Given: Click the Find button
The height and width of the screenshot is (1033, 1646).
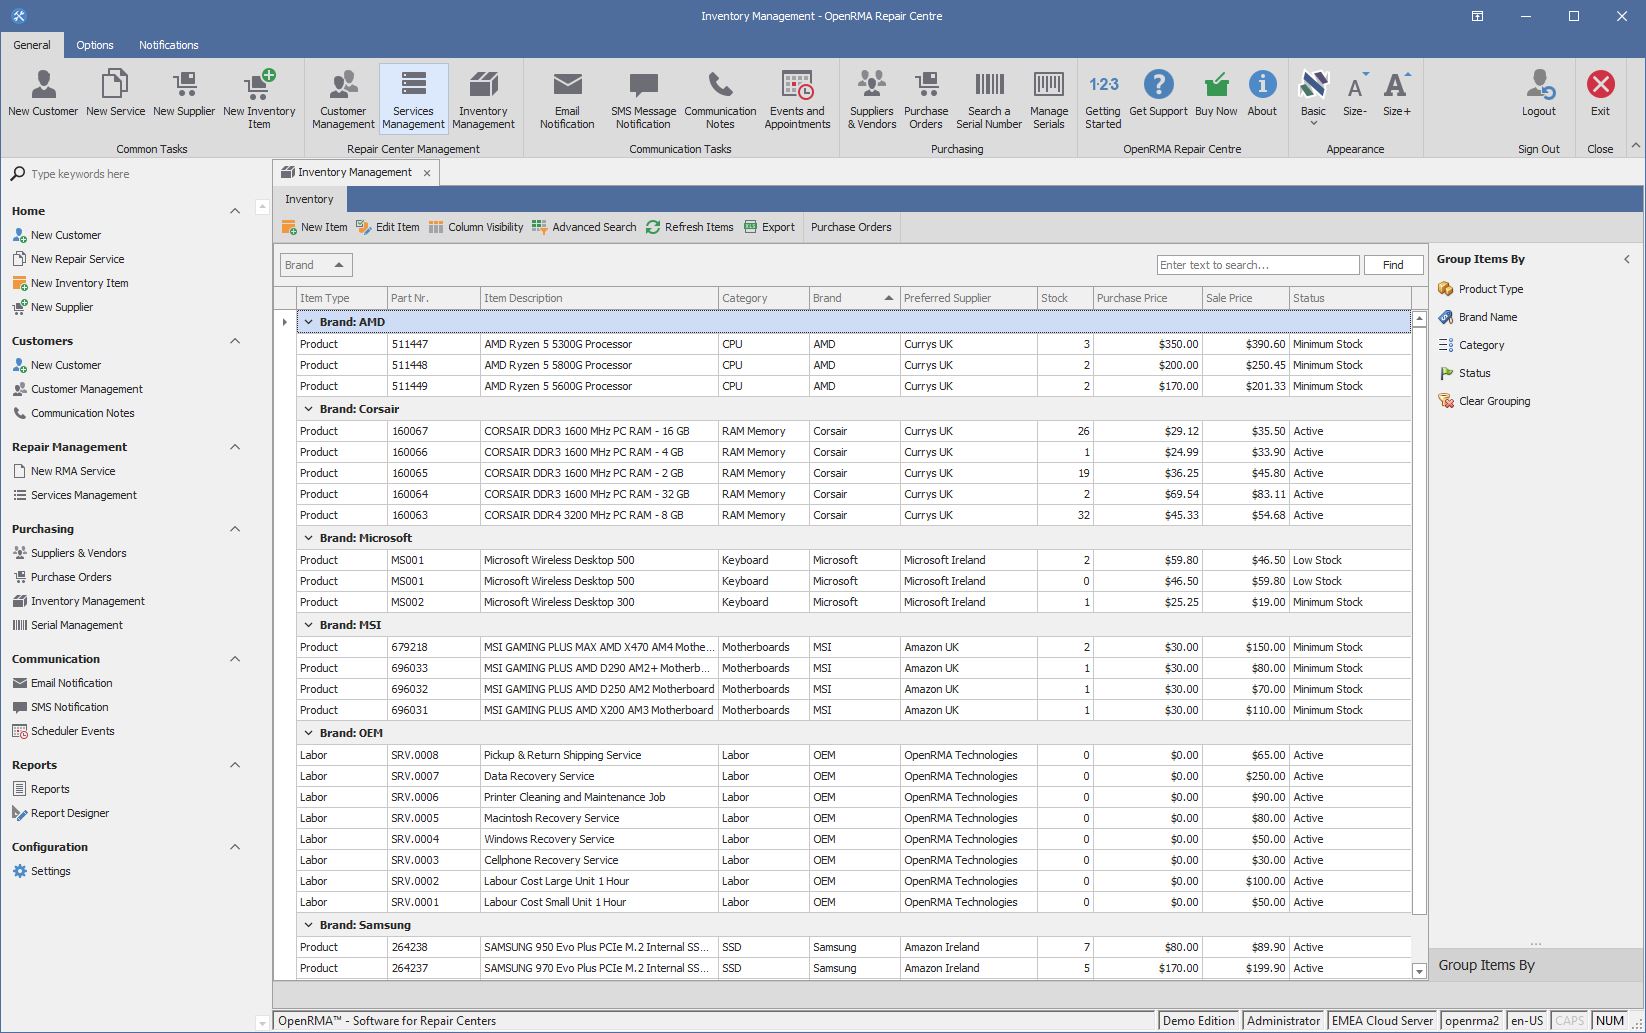Looking at the screenshot, I should 1393,265.
